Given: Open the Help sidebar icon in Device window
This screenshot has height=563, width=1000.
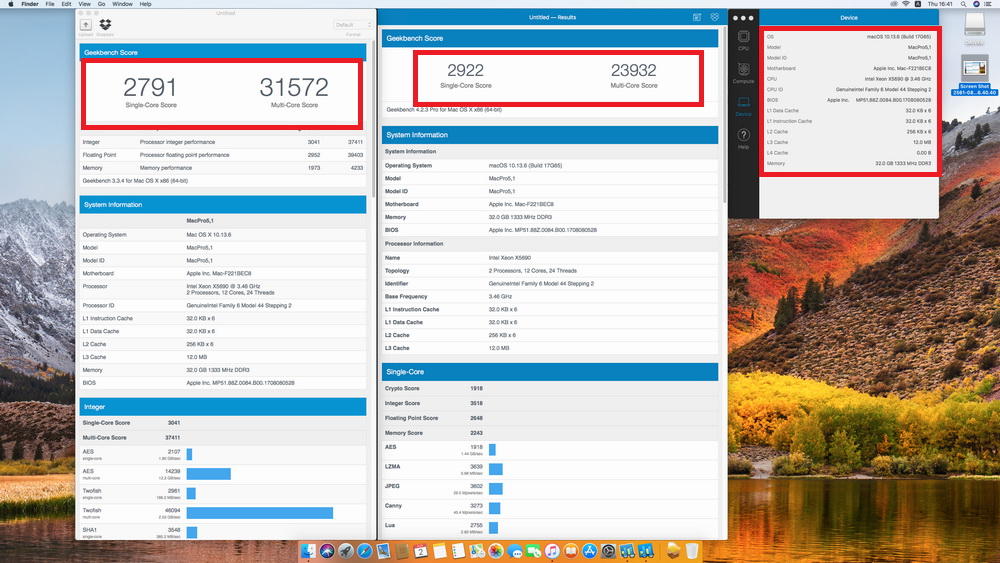Looking at the screenshot, I should pos(744,138).
